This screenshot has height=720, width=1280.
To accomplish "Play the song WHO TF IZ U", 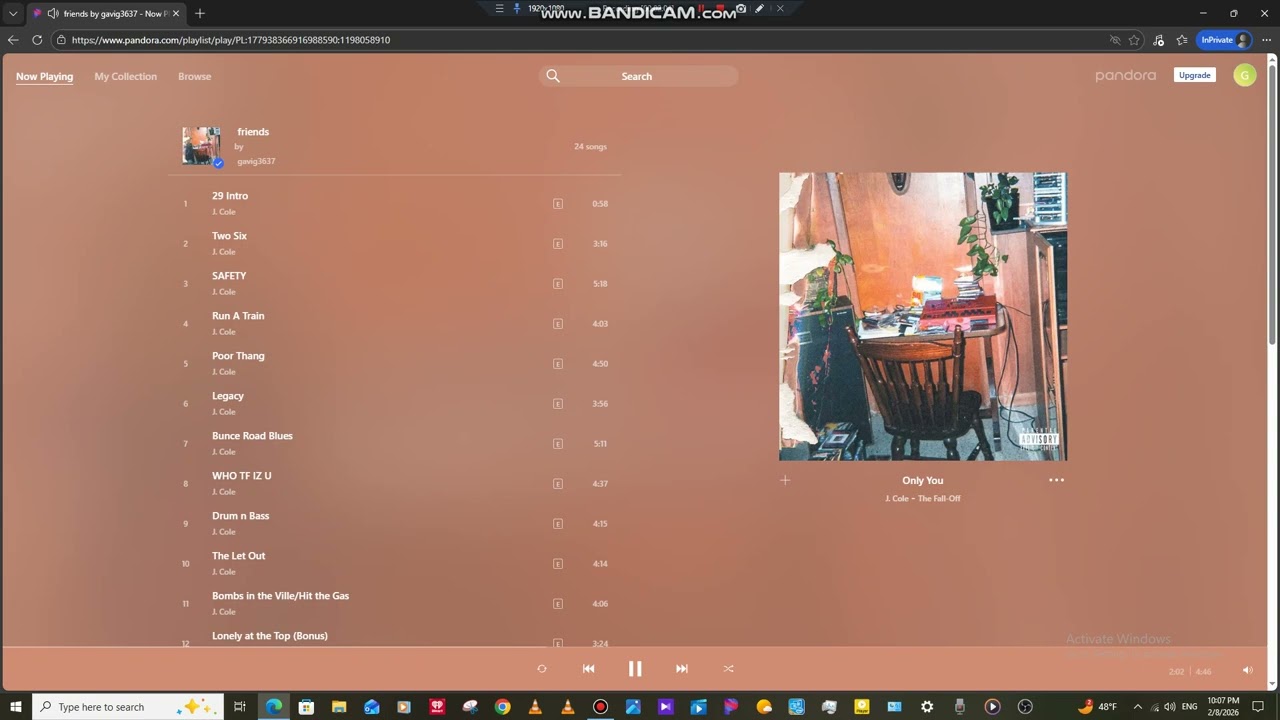I will pyautogui.click(x=241, y=476).
